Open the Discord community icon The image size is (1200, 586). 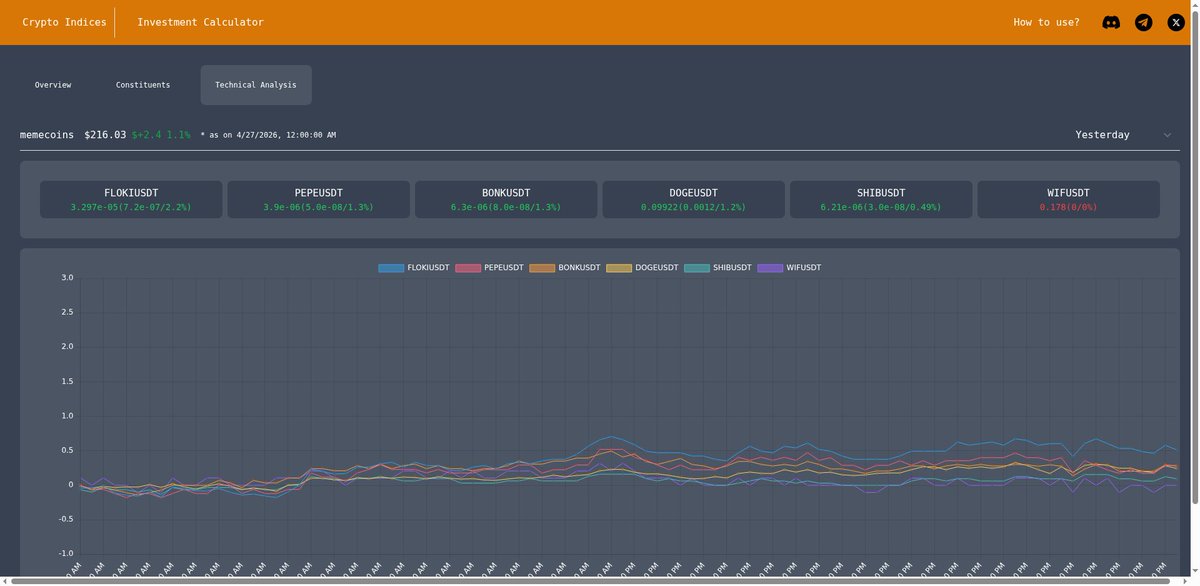[x=1110, y=21]
